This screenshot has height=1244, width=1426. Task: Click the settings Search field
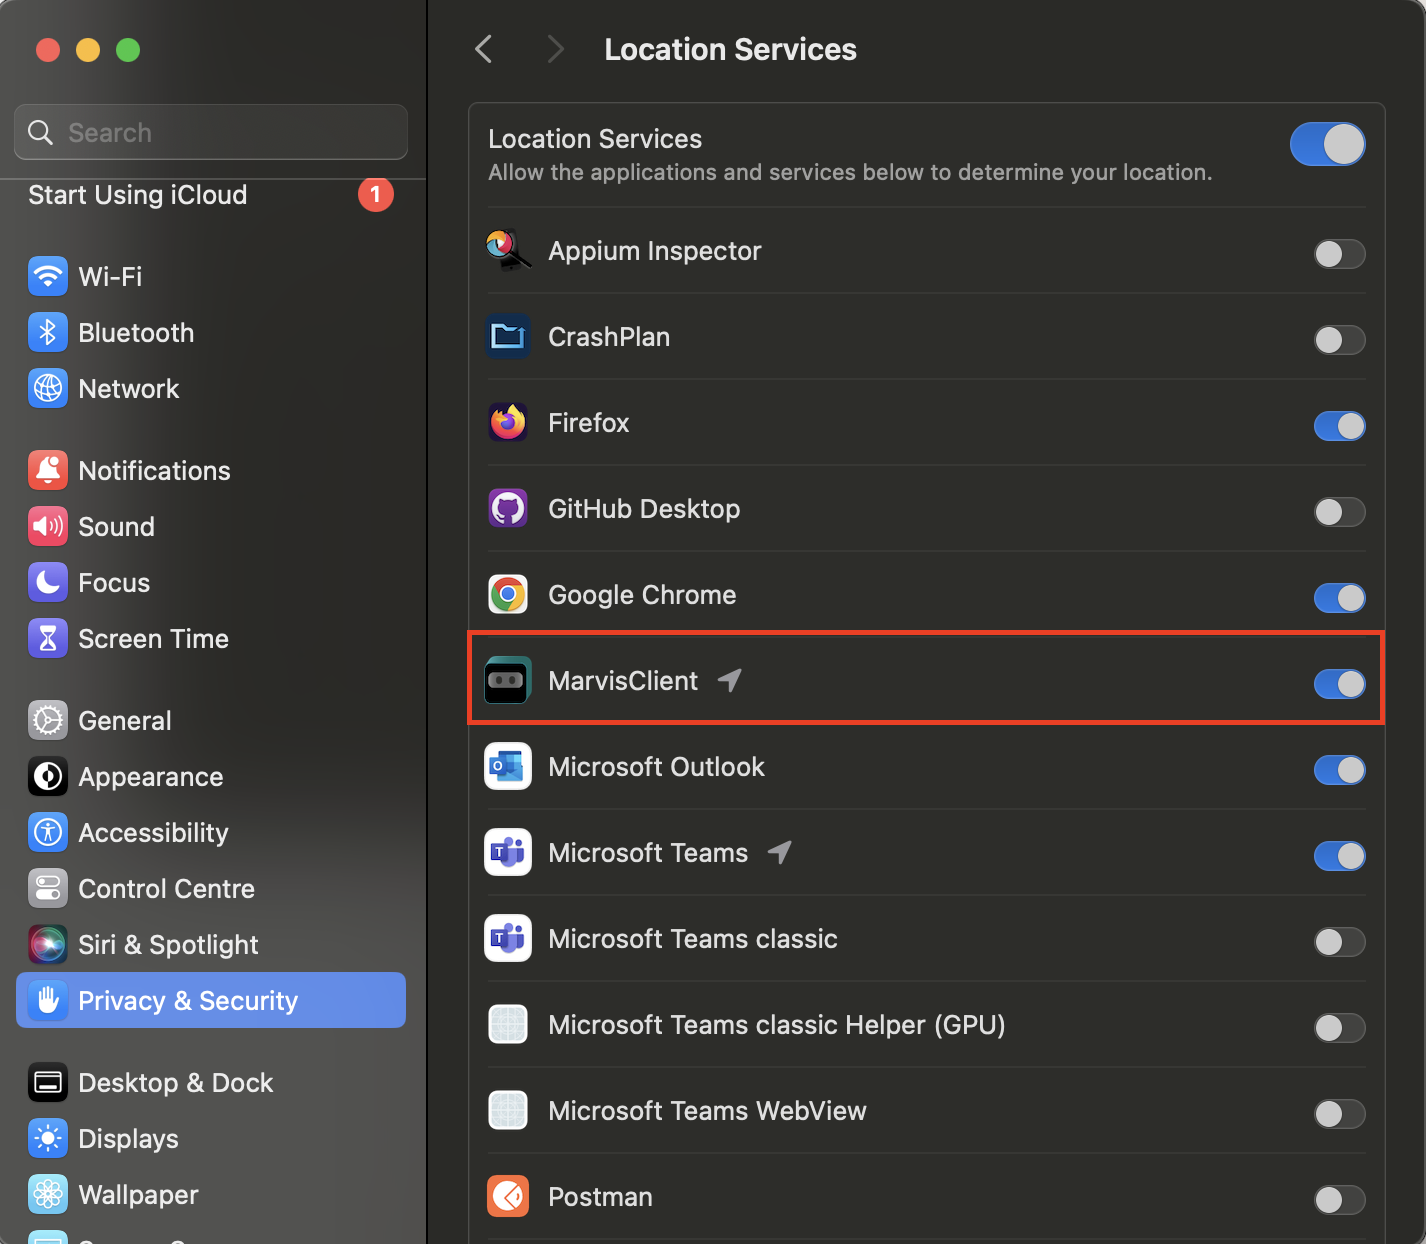point(211,133)
